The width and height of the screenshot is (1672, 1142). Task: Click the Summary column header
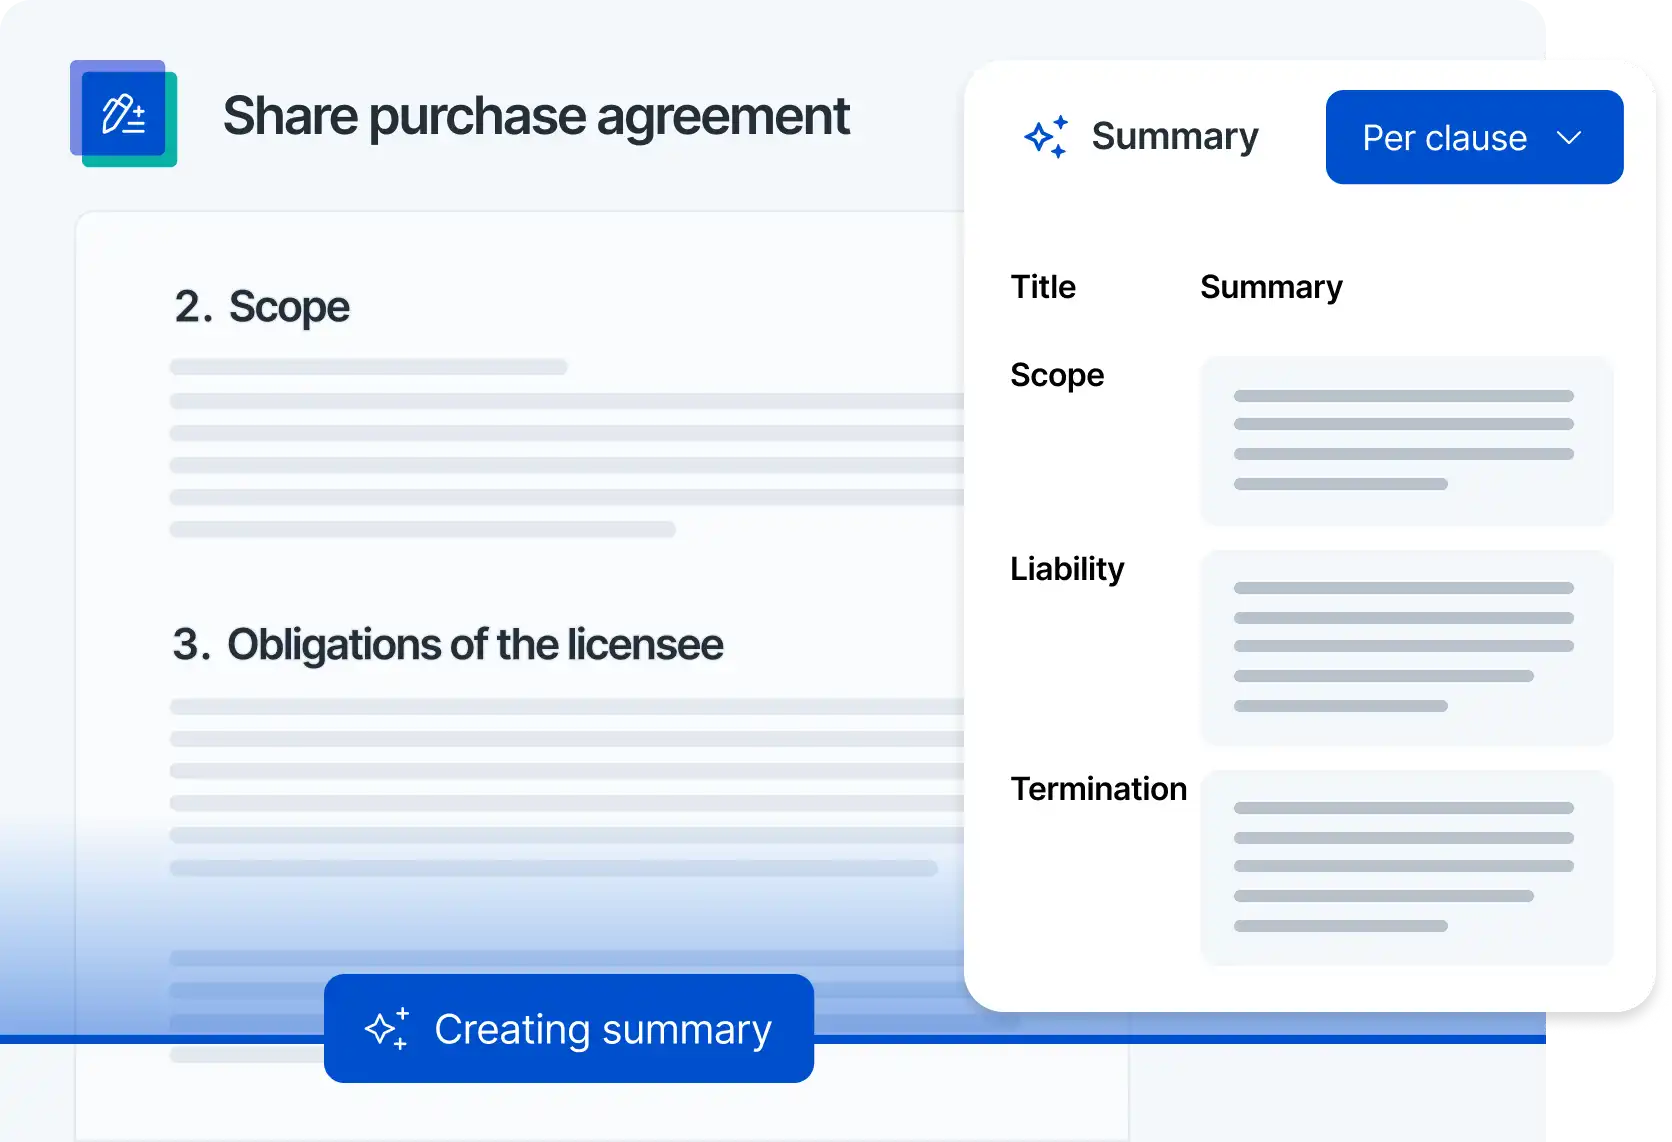(x=1270, y=287)
